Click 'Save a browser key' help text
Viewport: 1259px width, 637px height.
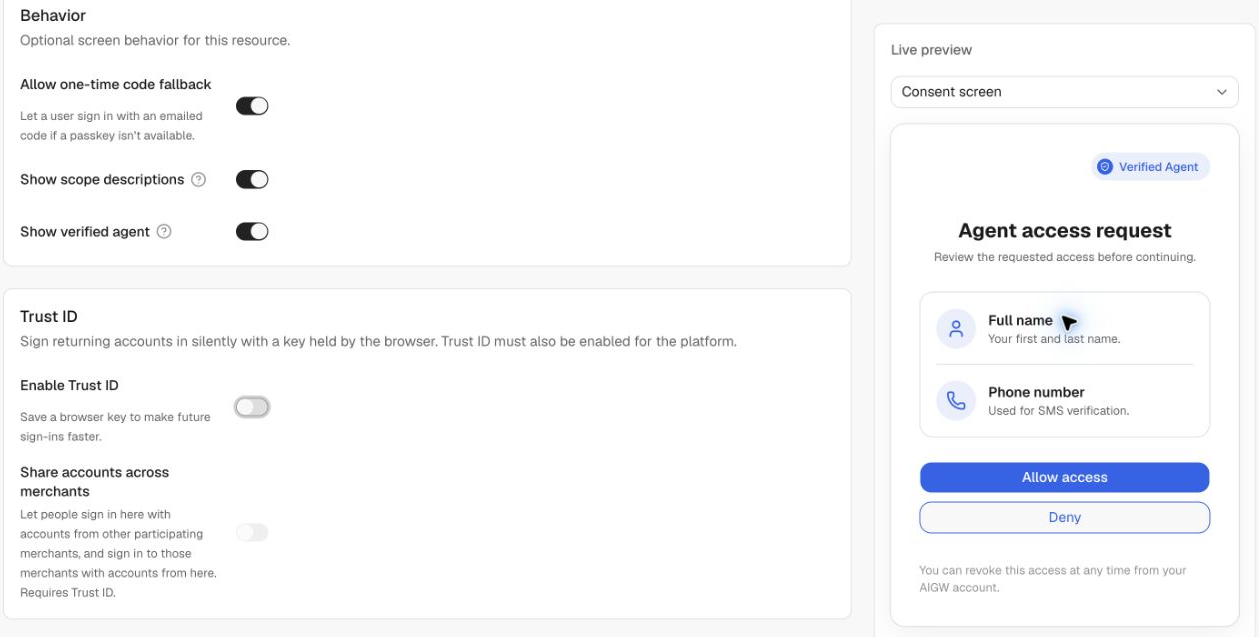tap(115, 427)
